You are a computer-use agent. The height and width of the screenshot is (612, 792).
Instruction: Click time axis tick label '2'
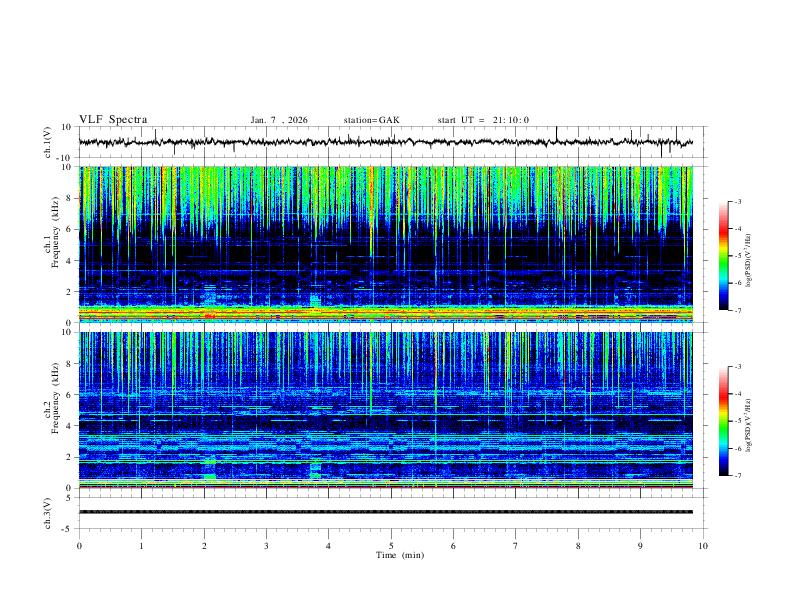[204, 546]
